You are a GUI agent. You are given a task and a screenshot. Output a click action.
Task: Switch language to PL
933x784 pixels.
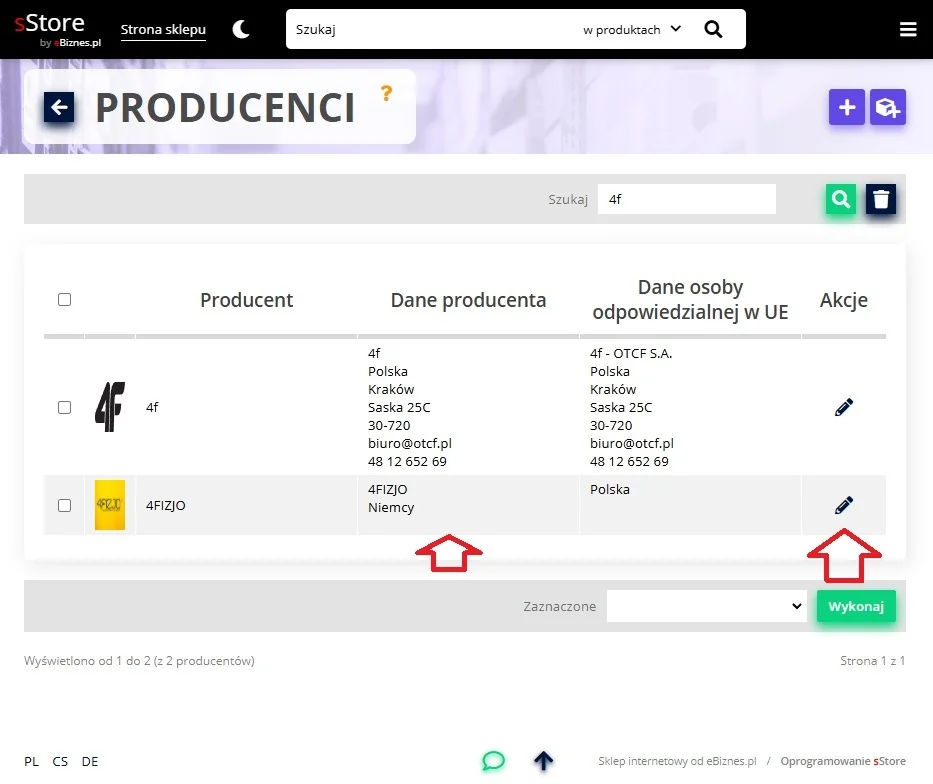[32, 761]
